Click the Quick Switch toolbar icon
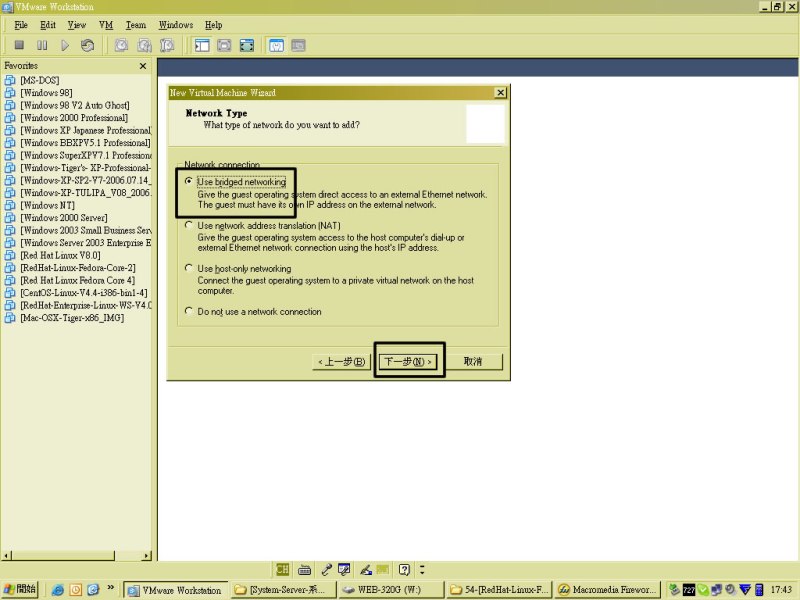This screenshot has width=800, height=600. coord(224,45)
